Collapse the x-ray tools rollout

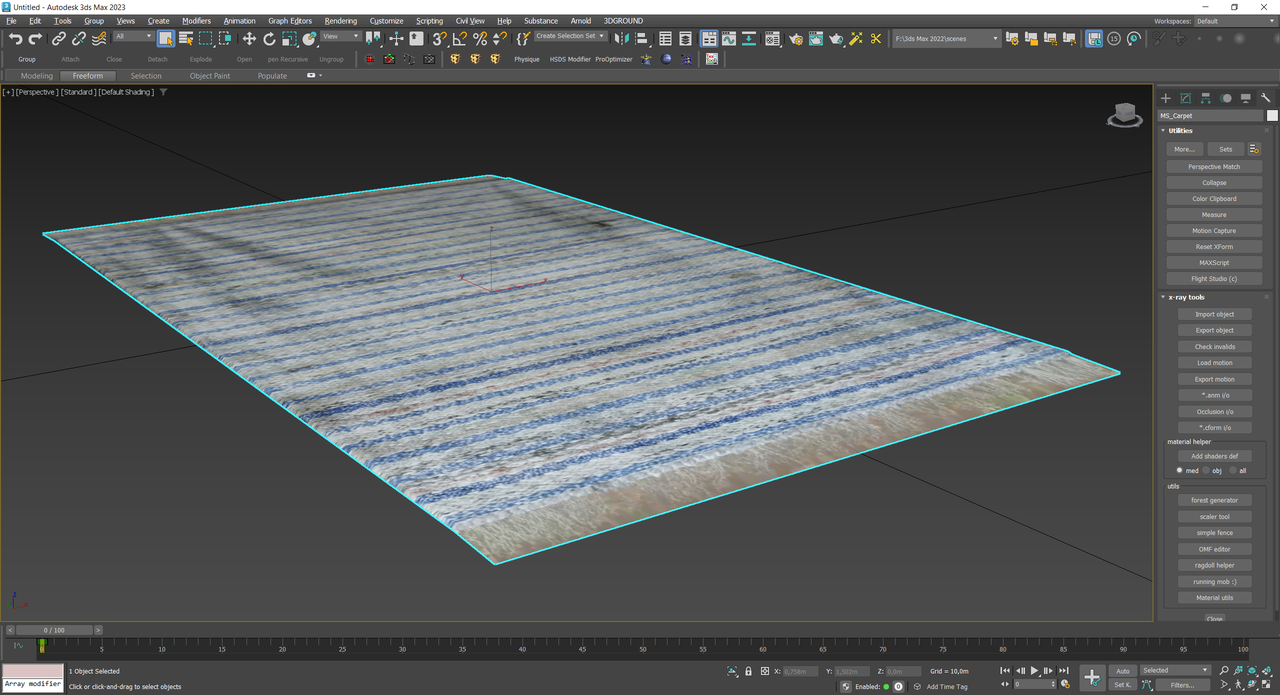point(1187,297)
